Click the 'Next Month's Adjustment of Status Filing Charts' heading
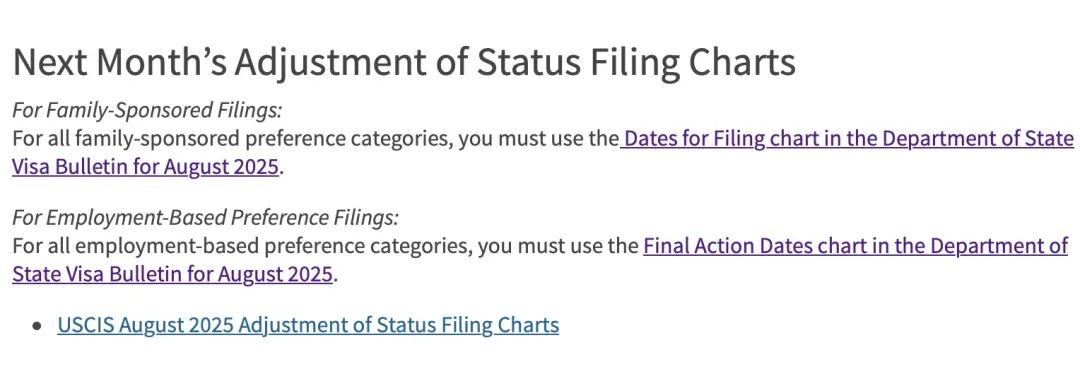 tap(404, 63)
